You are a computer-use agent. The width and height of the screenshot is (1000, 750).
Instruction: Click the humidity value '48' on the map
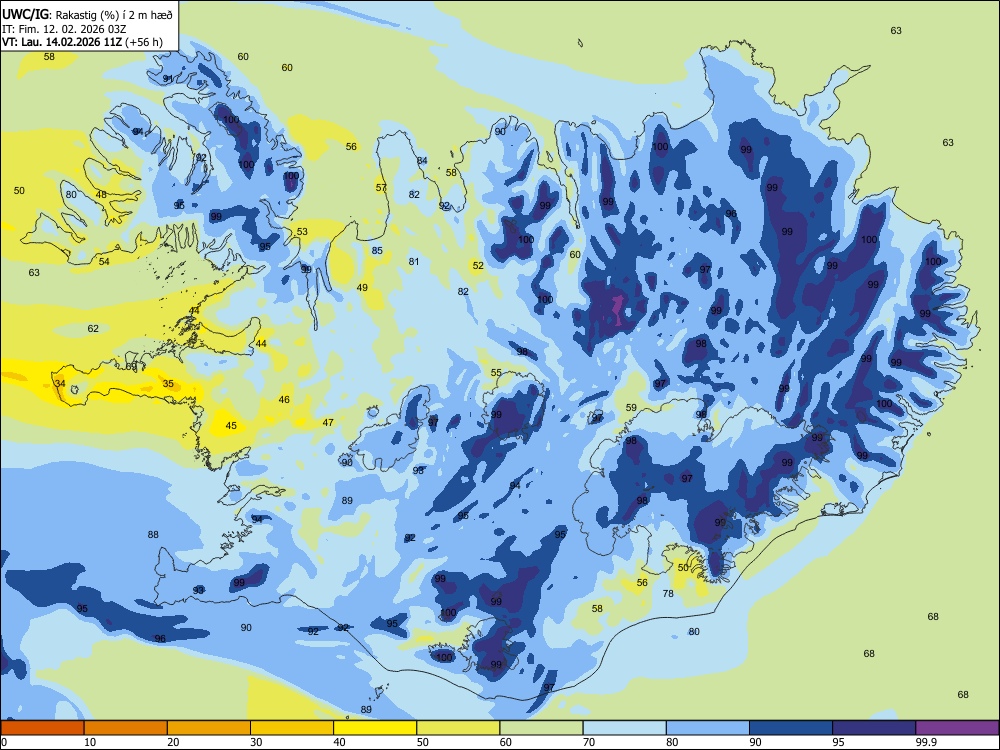point(101,195)
